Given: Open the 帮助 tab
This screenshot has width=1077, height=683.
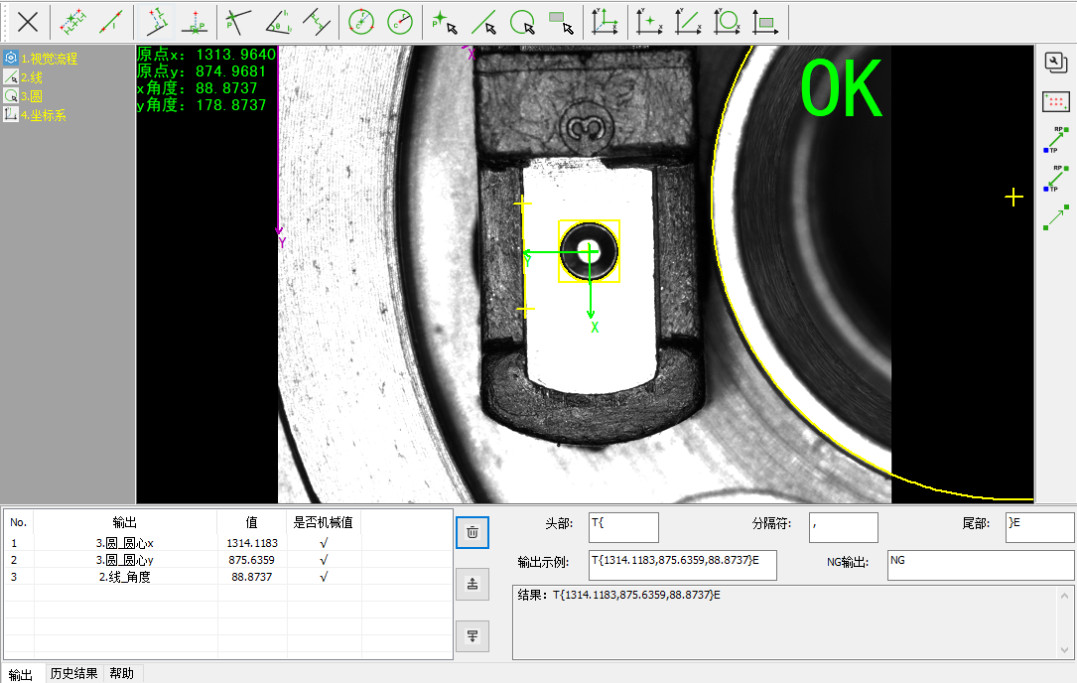Looking at the screenshot, I should (x=122, y=673).
